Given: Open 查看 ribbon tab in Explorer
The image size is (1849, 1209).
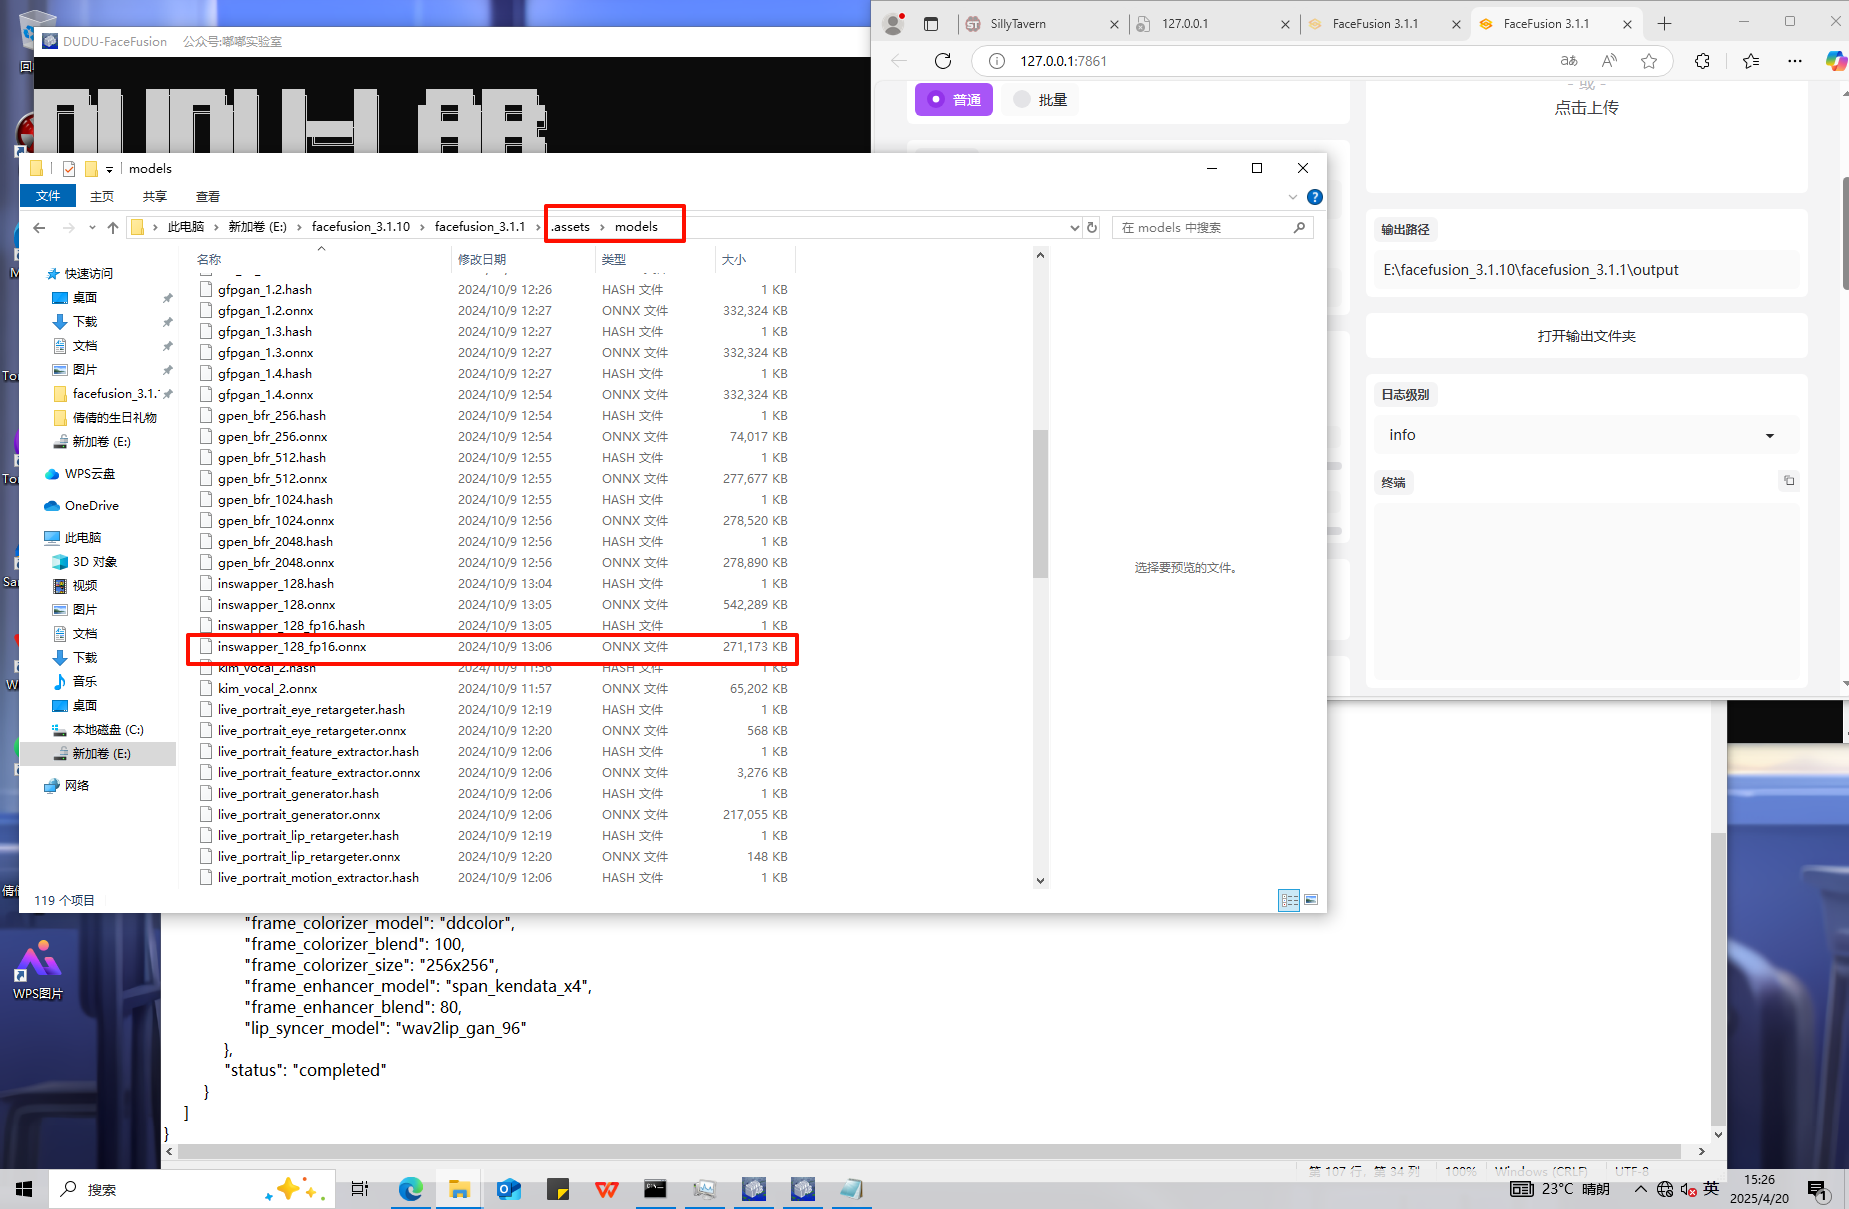Looking at the screenshot, I should point(208,196).
